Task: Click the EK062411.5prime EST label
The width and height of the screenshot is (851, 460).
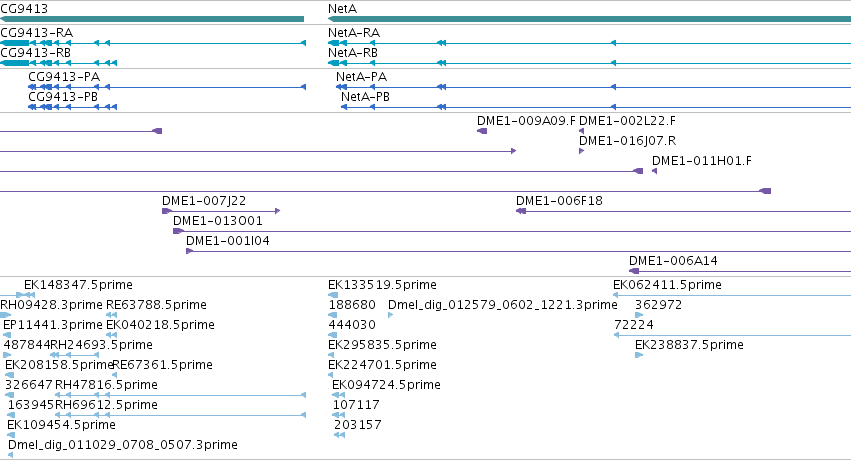Action: pos(668,285)
